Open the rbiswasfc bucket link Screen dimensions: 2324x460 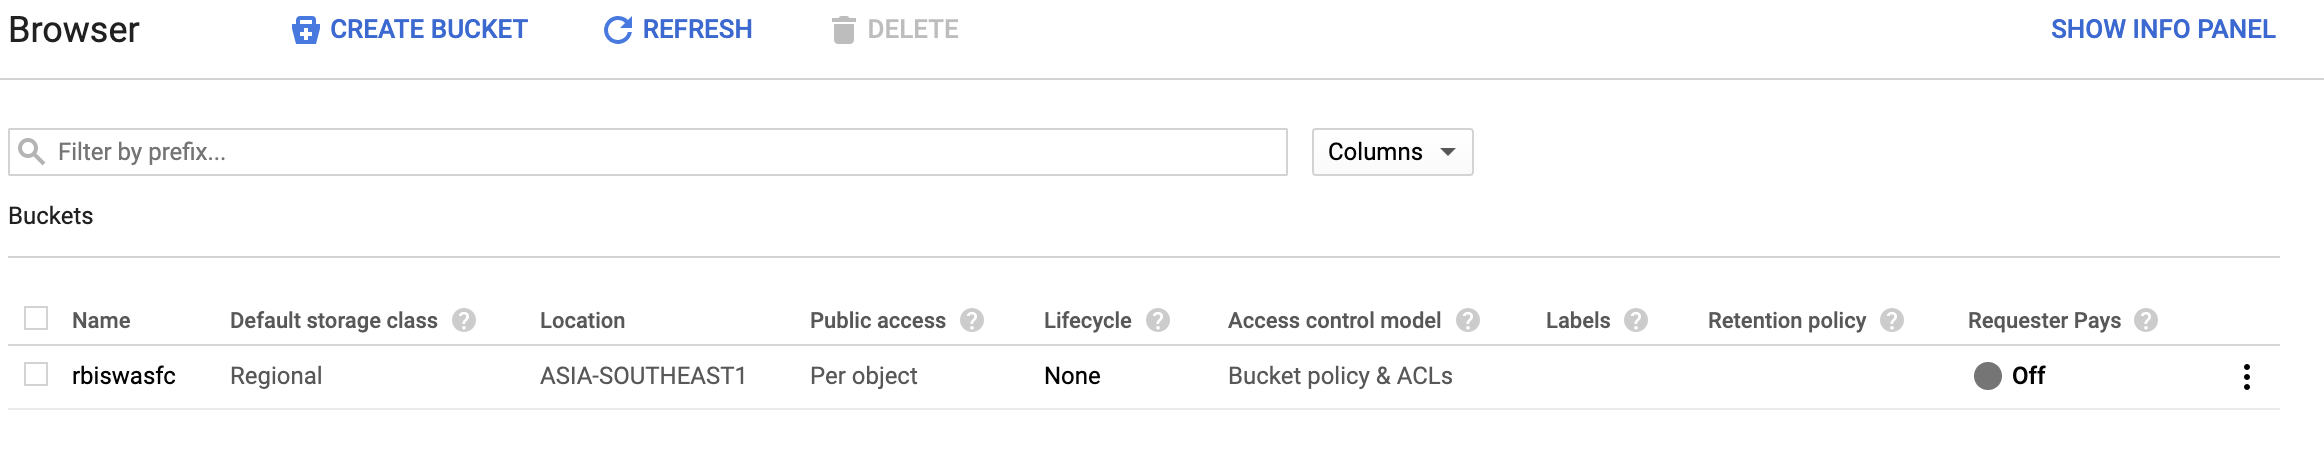point(124,376)
